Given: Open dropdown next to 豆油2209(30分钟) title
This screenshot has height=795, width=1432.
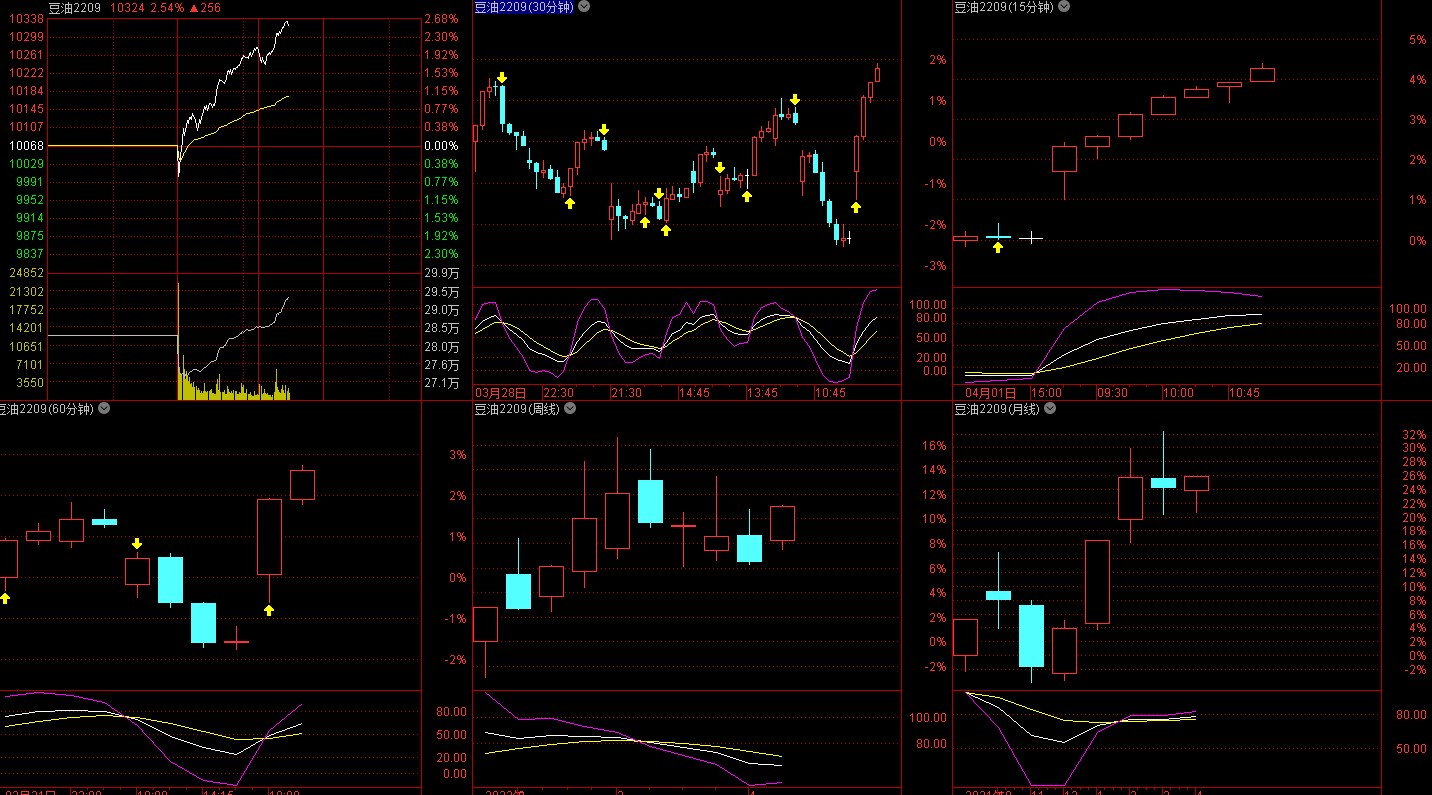Looking at the screenshot, I should tap(584, 6).
